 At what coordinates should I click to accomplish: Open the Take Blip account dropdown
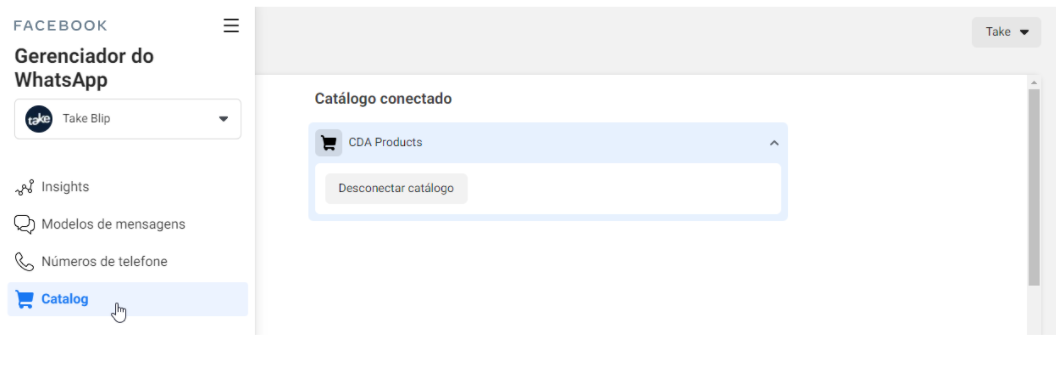point(128,119)
